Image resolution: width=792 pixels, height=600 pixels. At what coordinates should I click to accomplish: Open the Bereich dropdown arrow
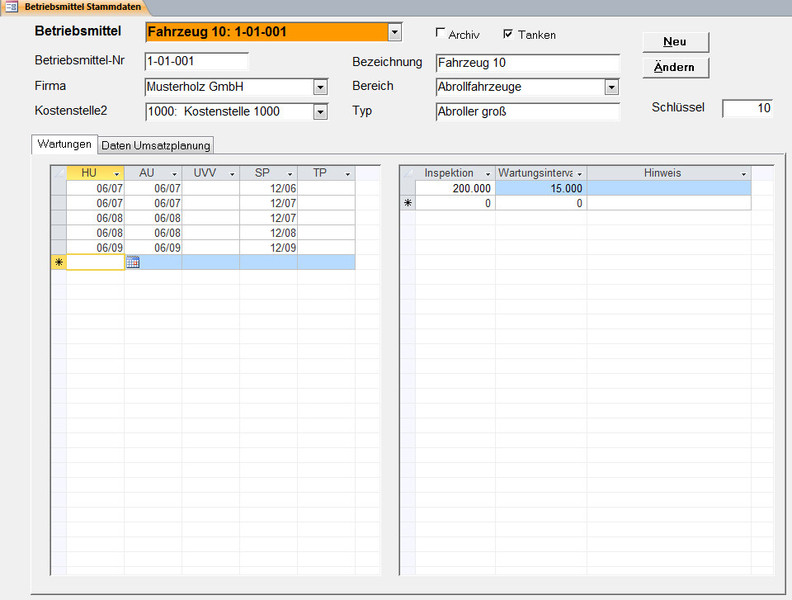tap(611, 87)
